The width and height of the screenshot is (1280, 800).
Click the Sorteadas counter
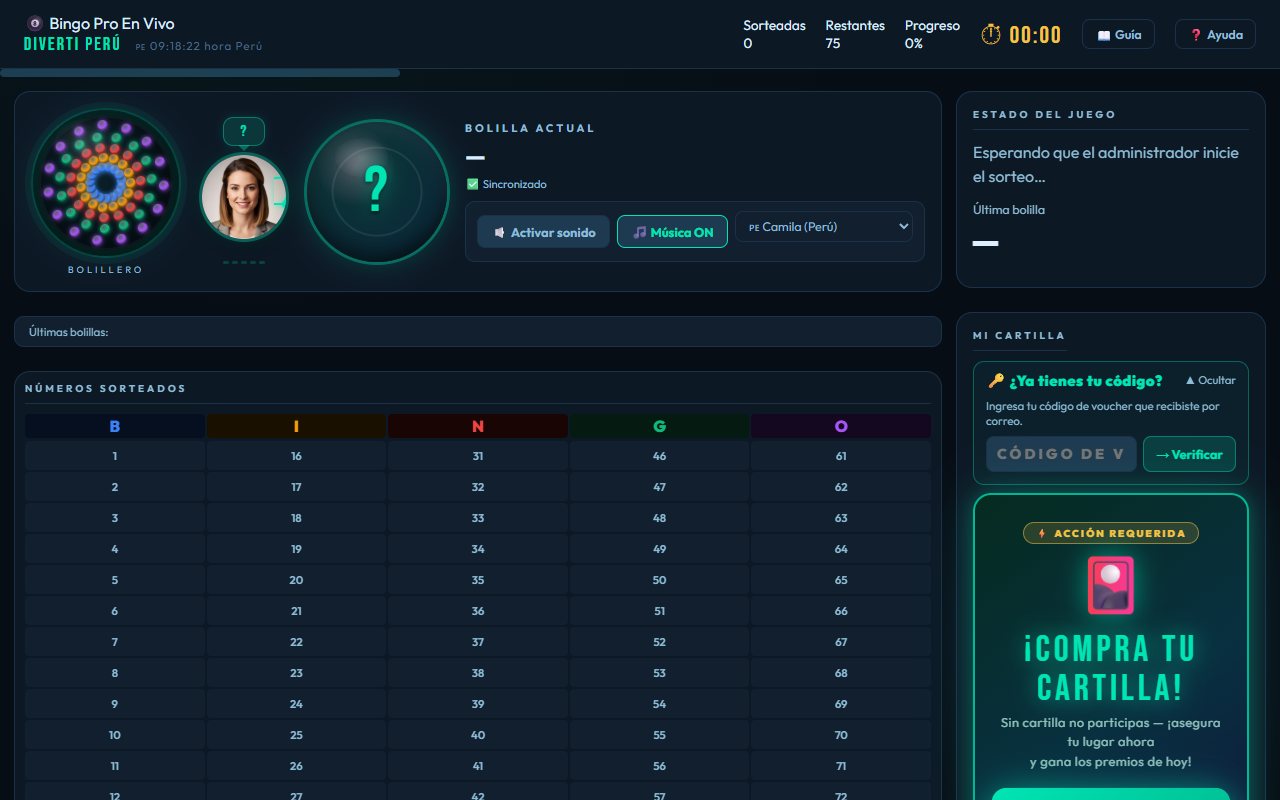click(x=775, y=34)
